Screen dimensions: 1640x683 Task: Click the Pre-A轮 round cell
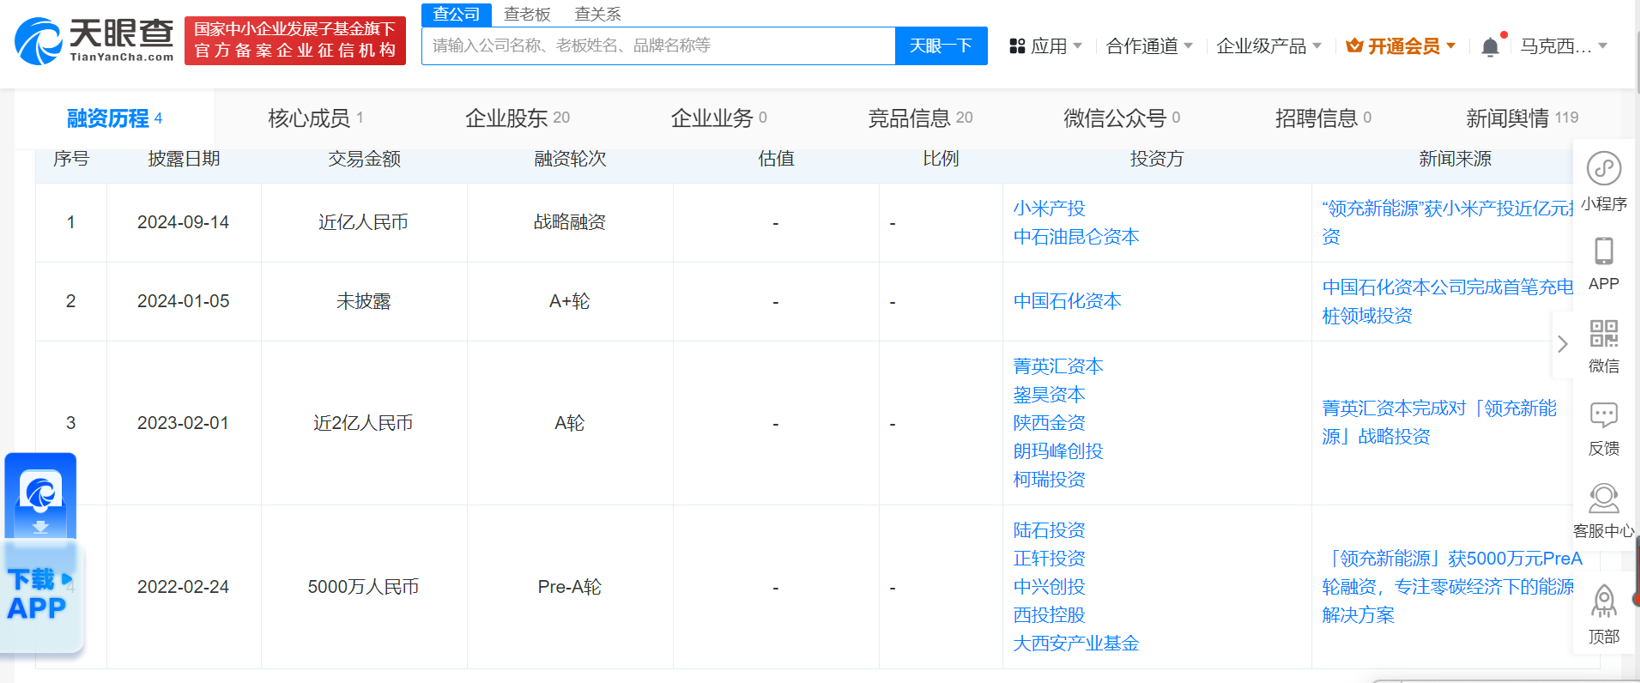569,587
